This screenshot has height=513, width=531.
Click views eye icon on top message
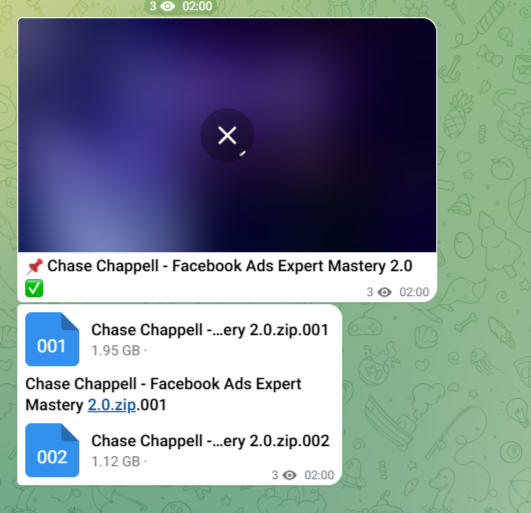(x=167, y=6)
